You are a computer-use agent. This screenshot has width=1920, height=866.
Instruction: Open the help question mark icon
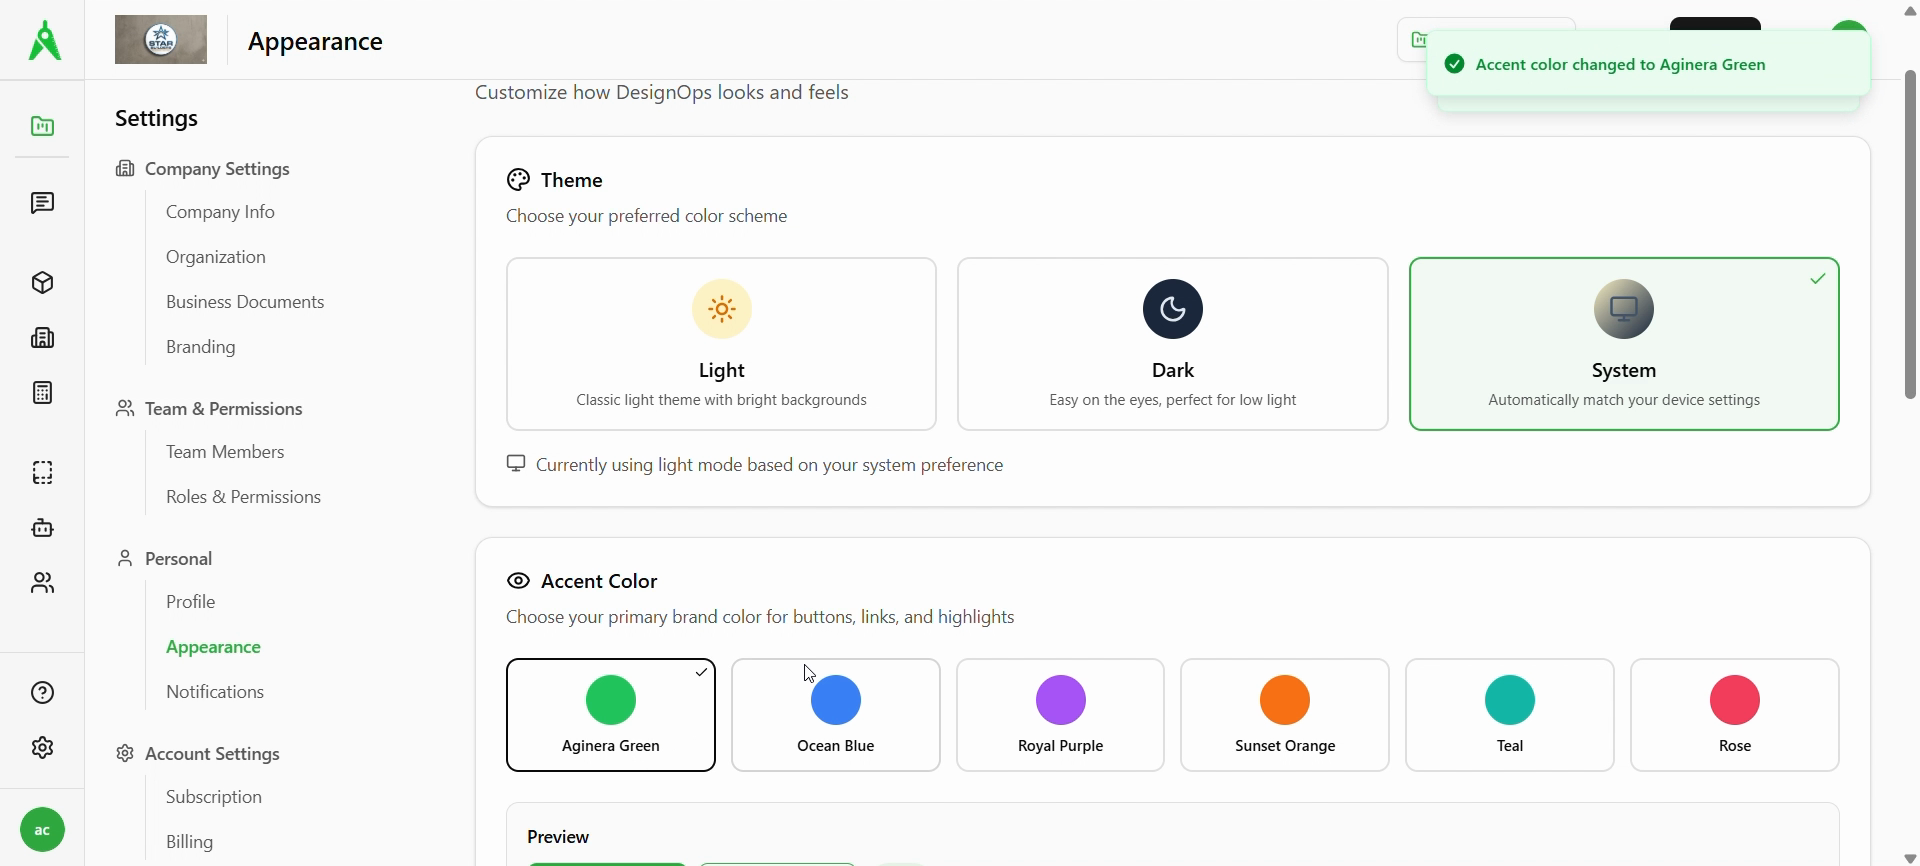click(42, 693)
